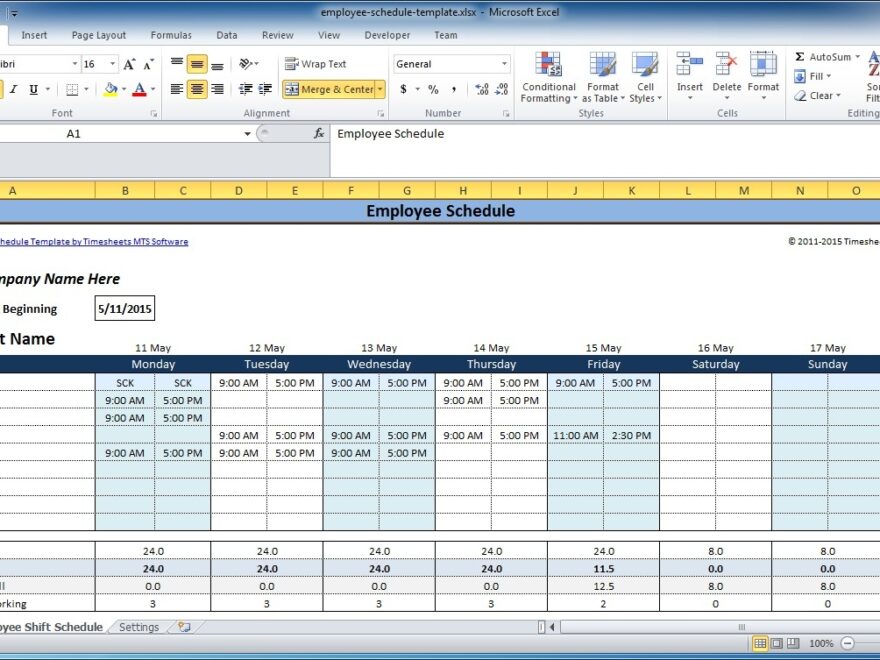Click the Insert Function fx icon
The height and width of the screenshot is (660, 880).
[319, 133]
